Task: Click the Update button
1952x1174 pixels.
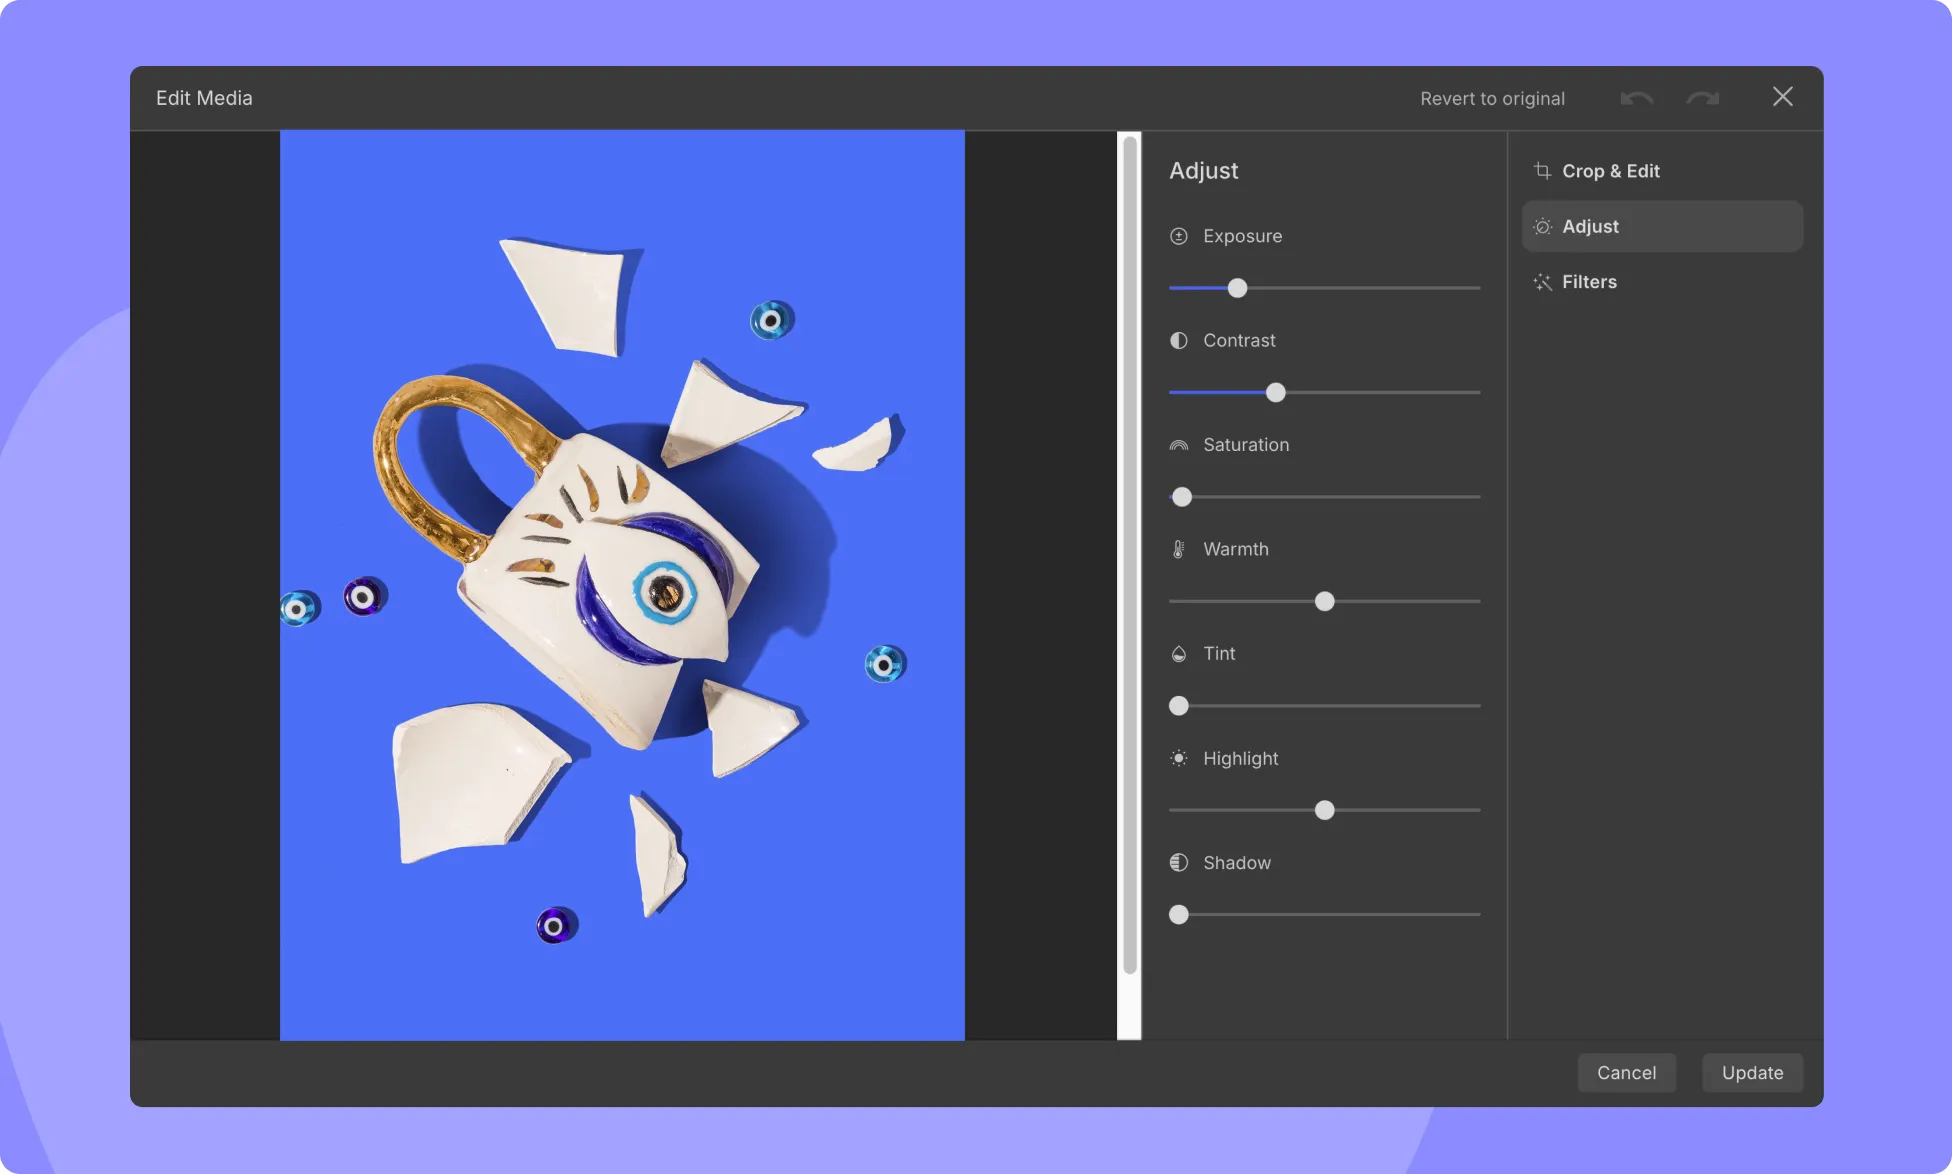Action: click(1752, 1073)
